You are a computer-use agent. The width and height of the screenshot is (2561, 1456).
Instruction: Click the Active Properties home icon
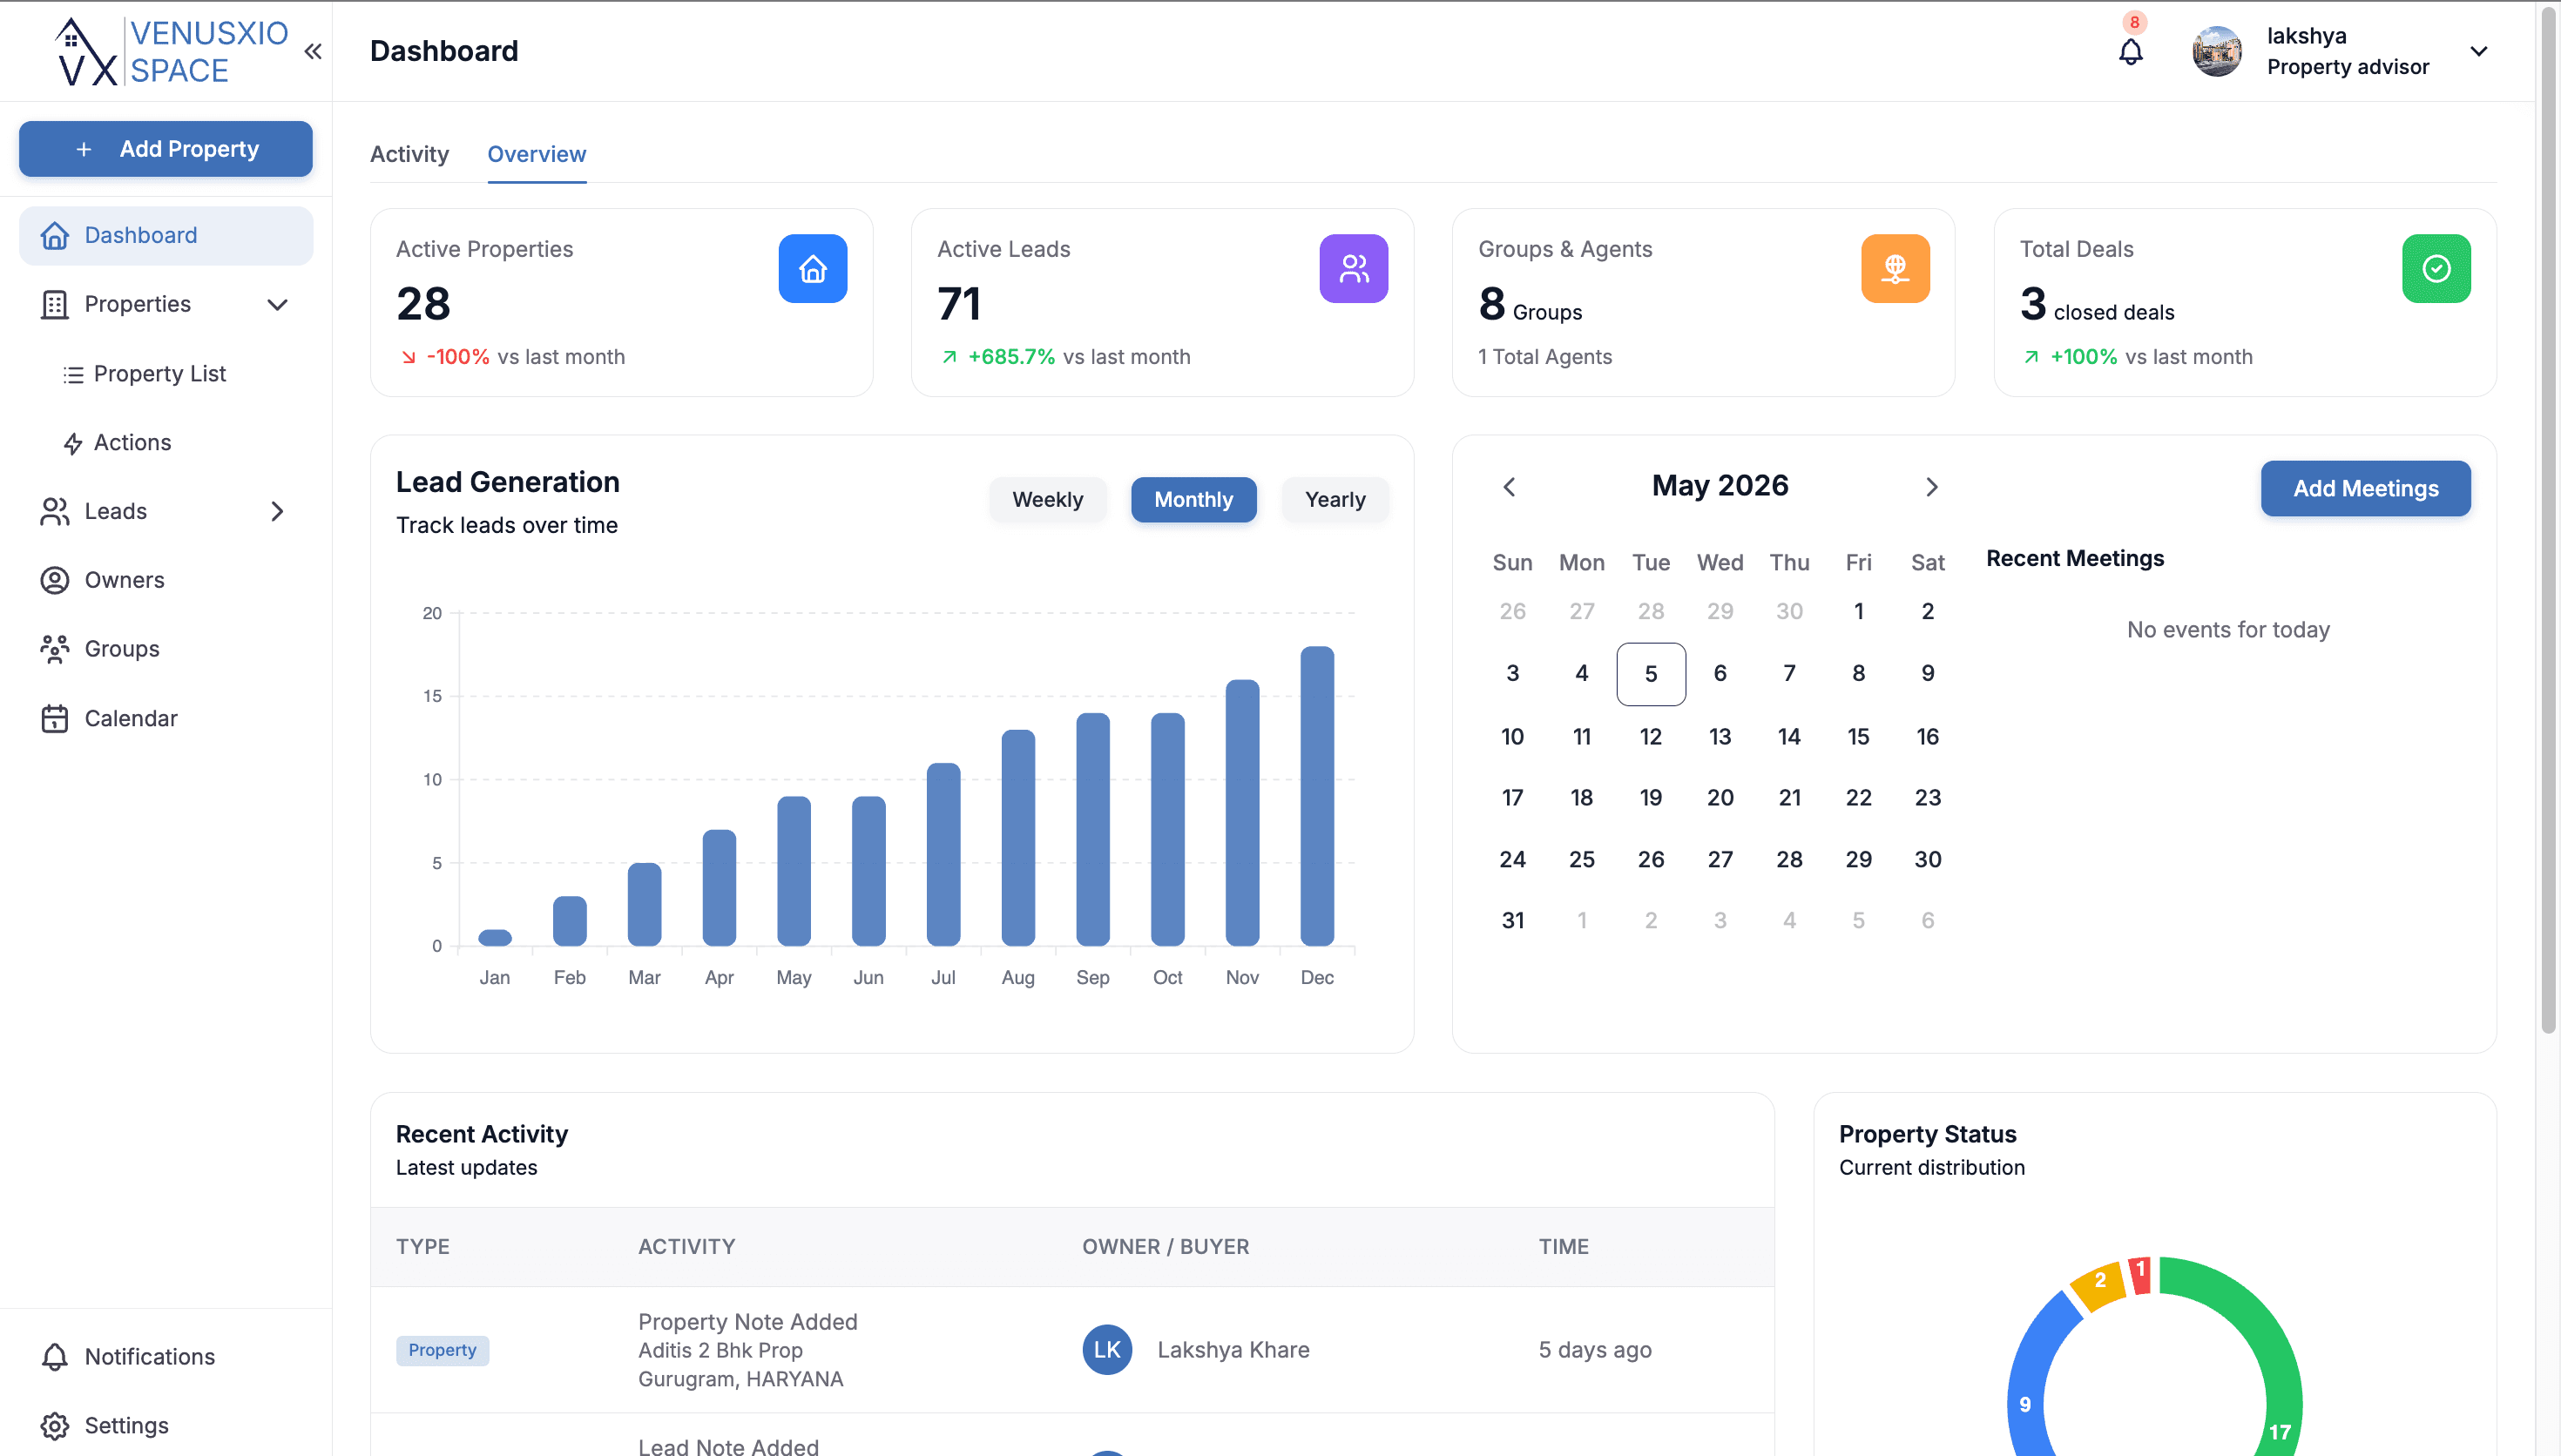[x=812, y=268]
